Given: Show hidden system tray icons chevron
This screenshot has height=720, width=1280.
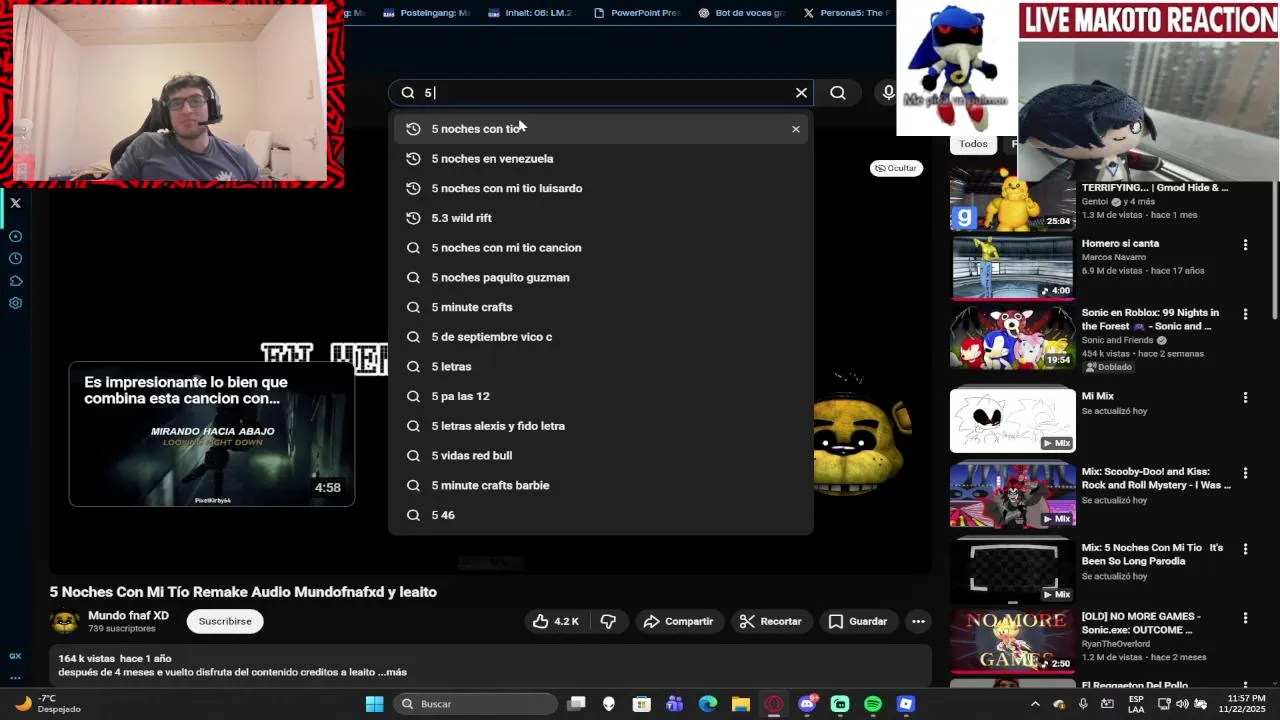Looking at the screenshot, I should click(x=1035, y=704).
